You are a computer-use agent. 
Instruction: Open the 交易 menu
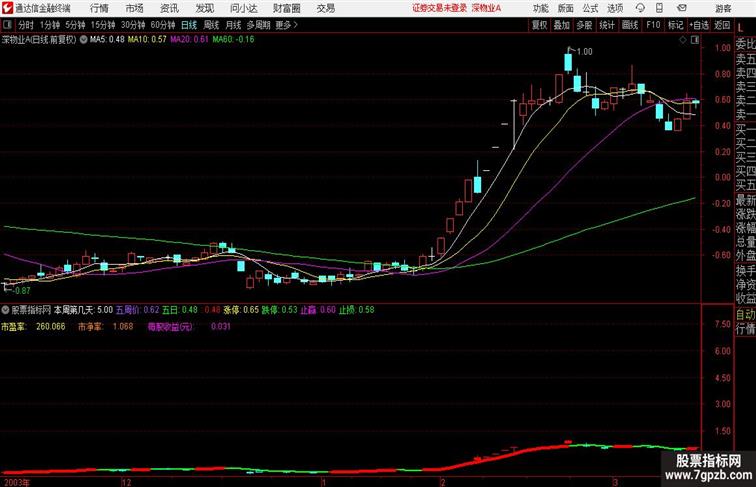click(x=325, y=8)
